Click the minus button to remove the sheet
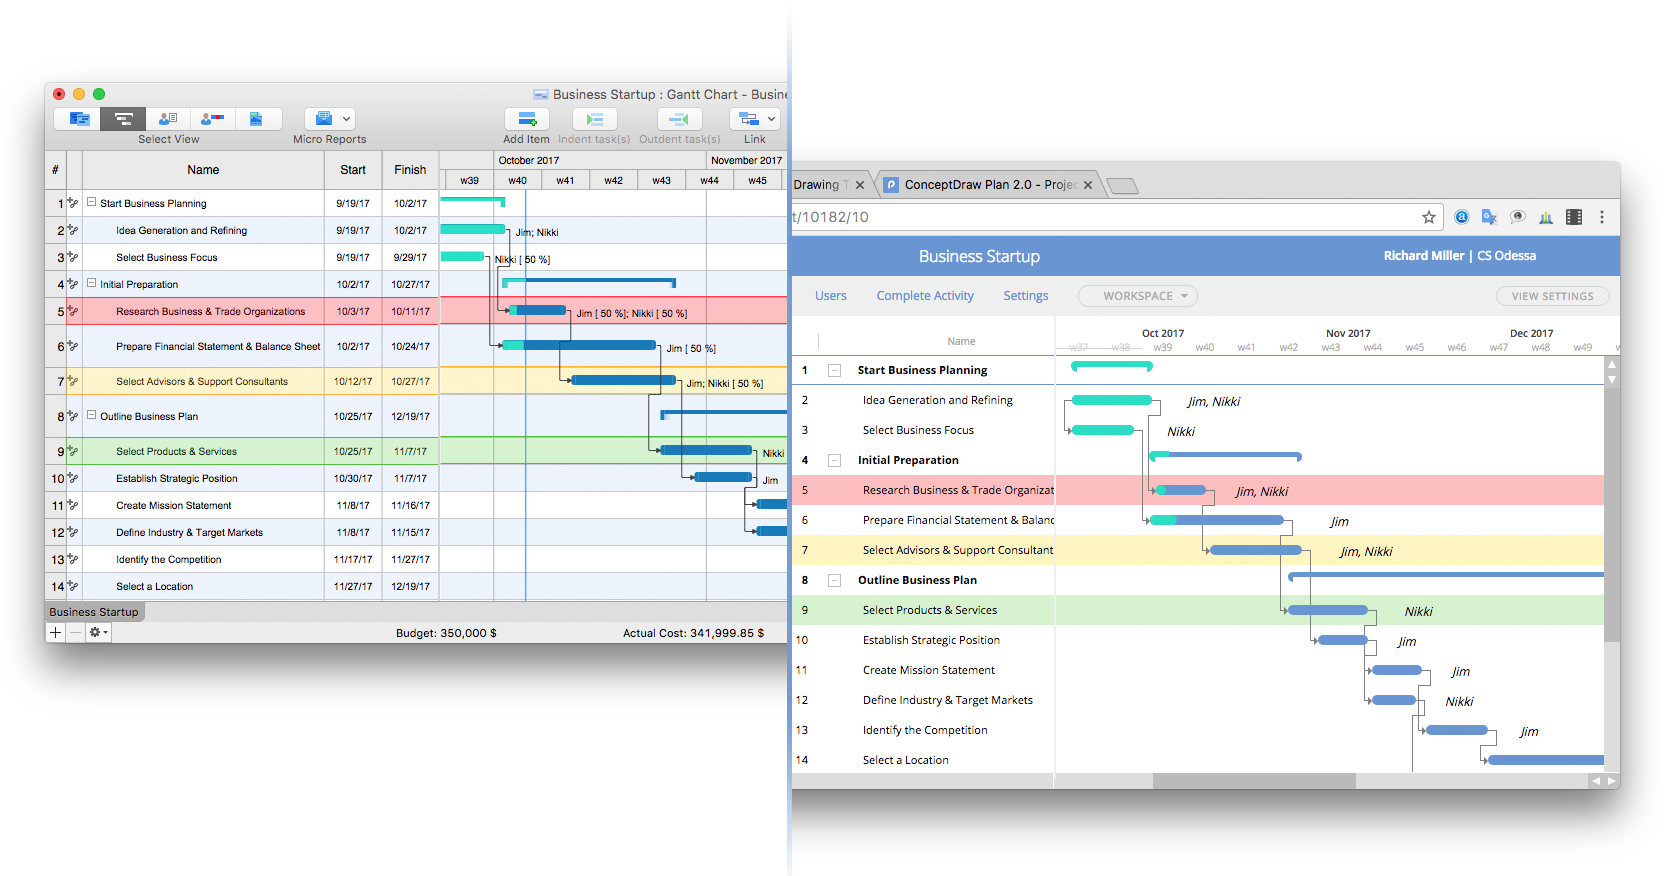Image resolution: width=1664 pixels, height=876 pixels. (75, 632)
